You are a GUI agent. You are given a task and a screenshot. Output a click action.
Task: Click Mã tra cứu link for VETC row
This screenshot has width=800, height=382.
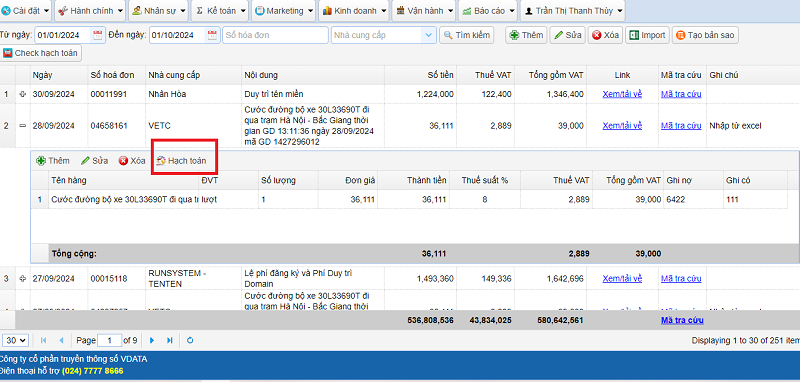(681, 125)
